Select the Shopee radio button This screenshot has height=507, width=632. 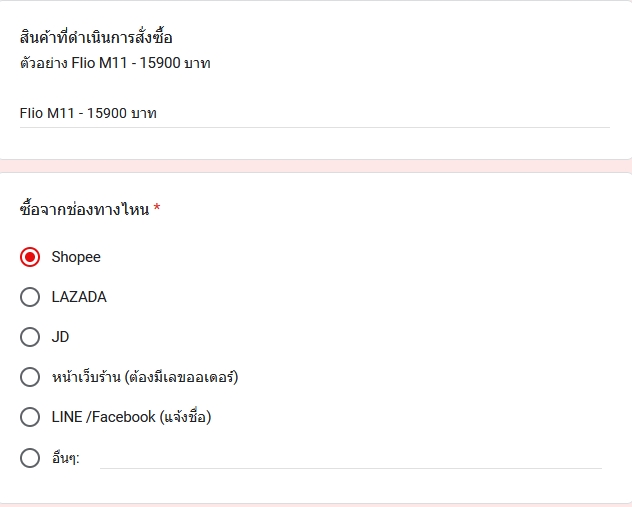pyautogui.click(x=30, y=257)
